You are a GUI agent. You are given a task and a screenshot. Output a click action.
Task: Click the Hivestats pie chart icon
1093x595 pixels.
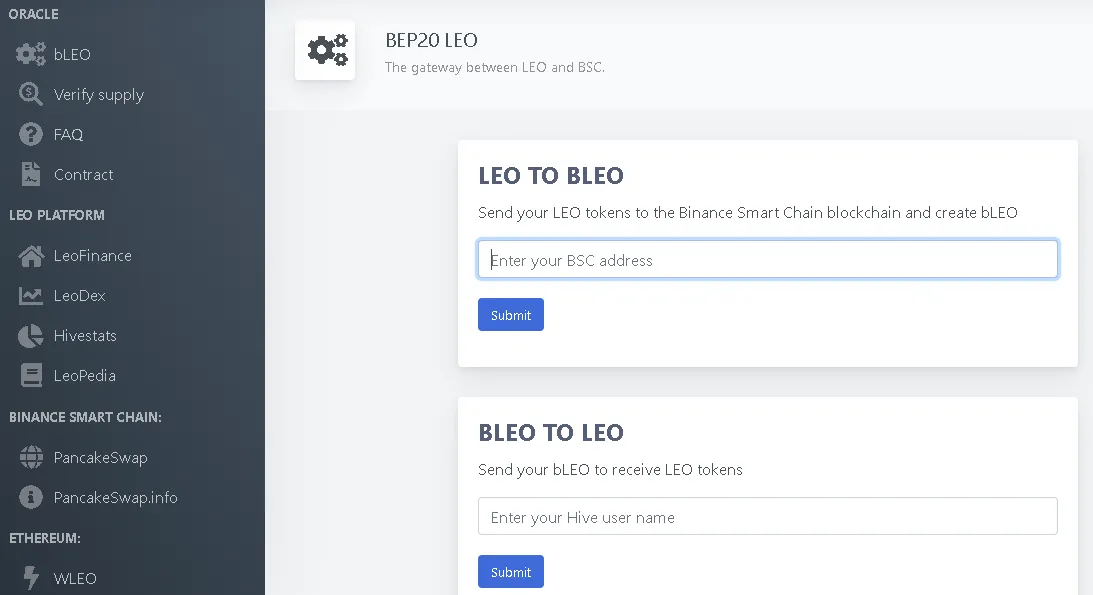coord(31,336)
